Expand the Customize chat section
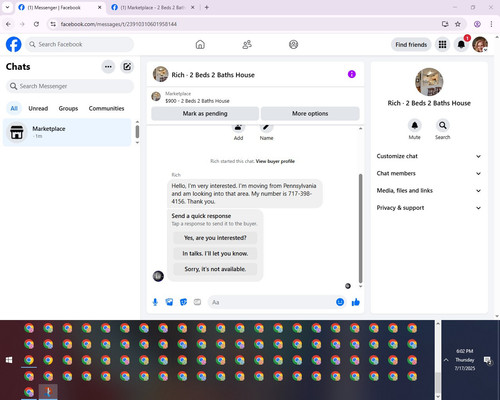 [429, 156]
